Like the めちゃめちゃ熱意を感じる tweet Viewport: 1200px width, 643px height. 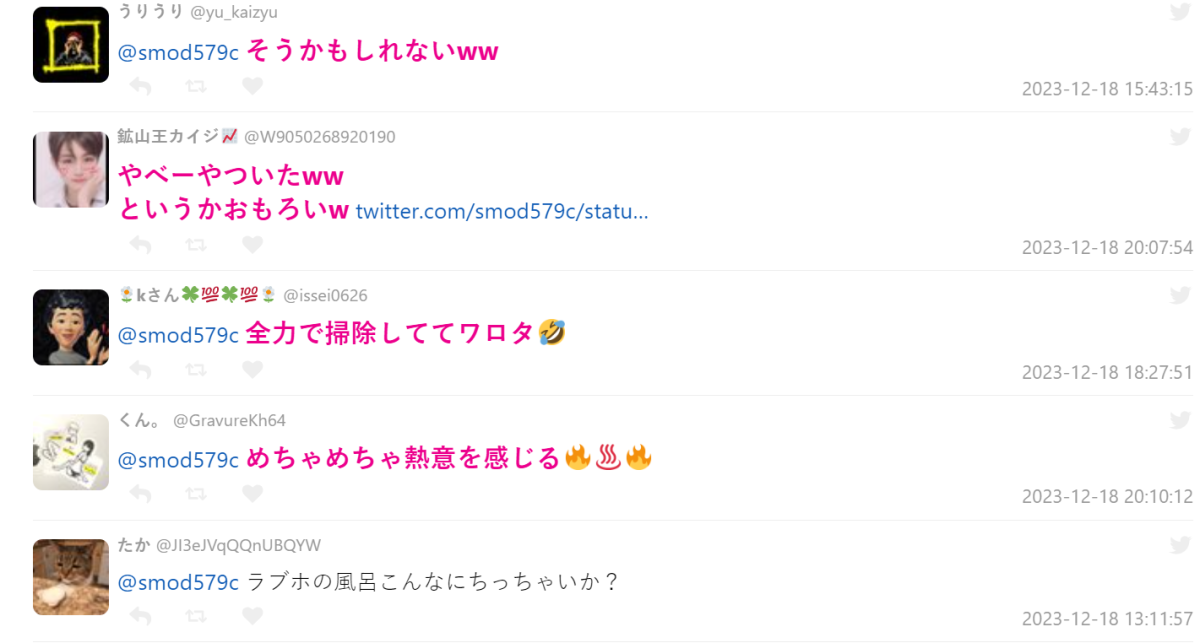252,494
